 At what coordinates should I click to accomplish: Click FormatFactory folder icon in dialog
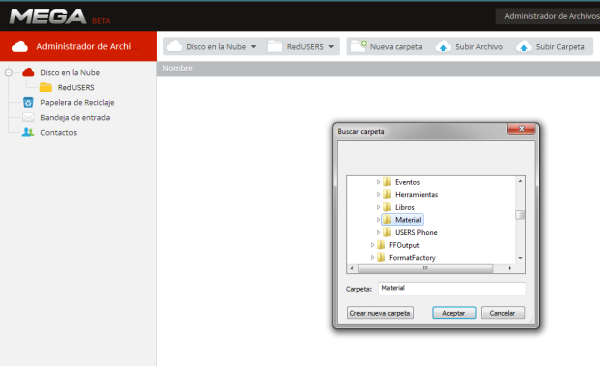[x=381, y=258]
